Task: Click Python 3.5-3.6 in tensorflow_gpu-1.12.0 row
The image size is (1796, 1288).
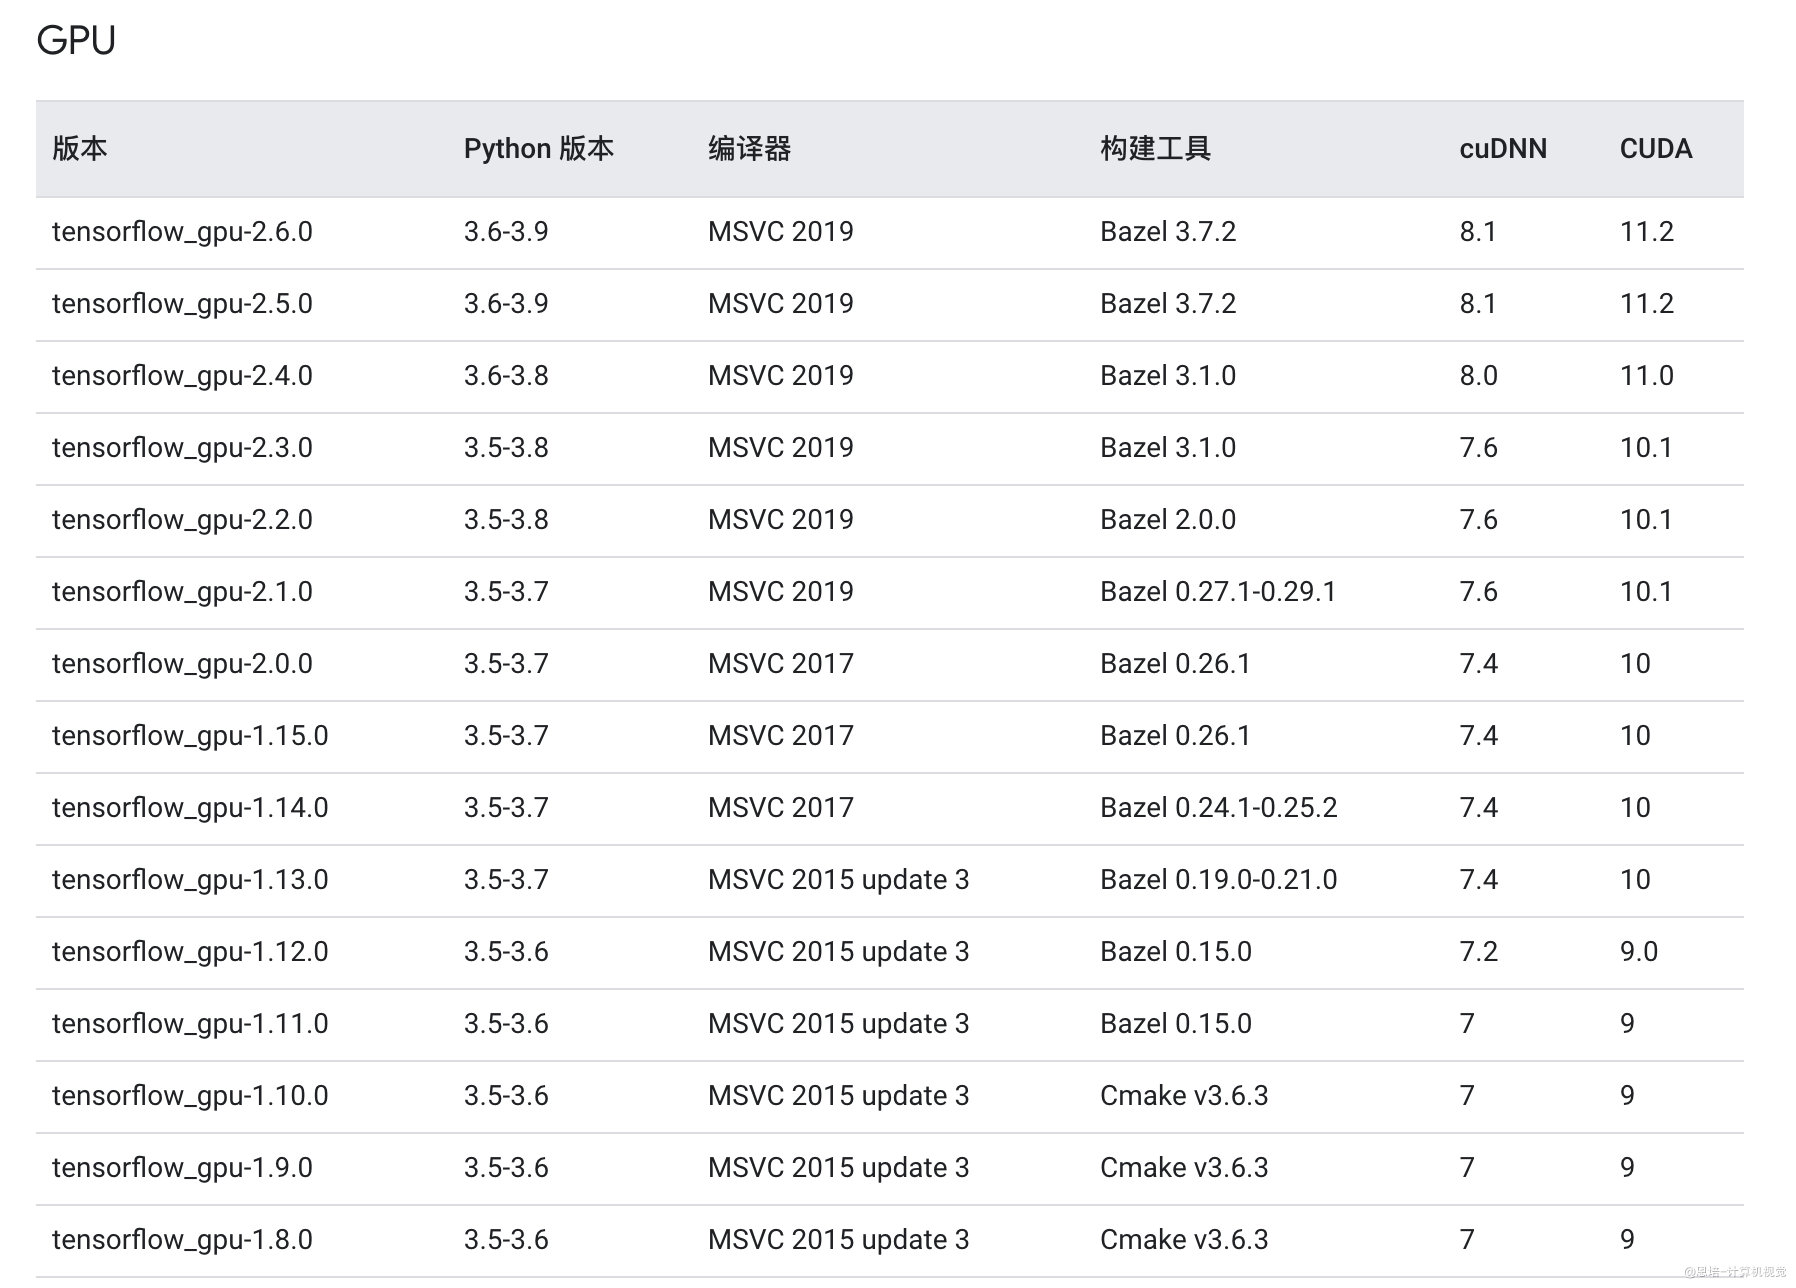Action: pyautogui.click(x=506, y=952)
